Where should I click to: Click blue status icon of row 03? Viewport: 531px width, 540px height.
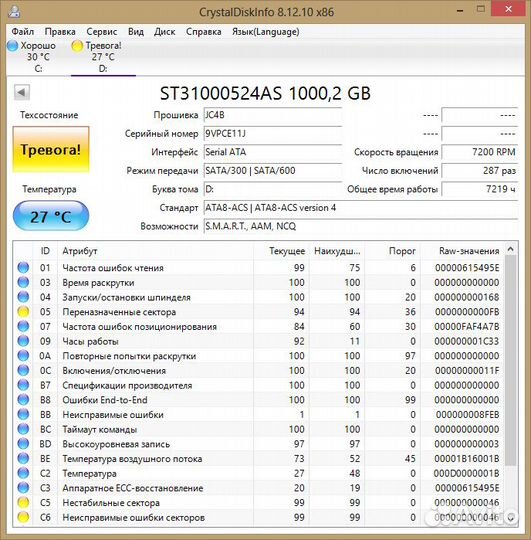(23, 282)
